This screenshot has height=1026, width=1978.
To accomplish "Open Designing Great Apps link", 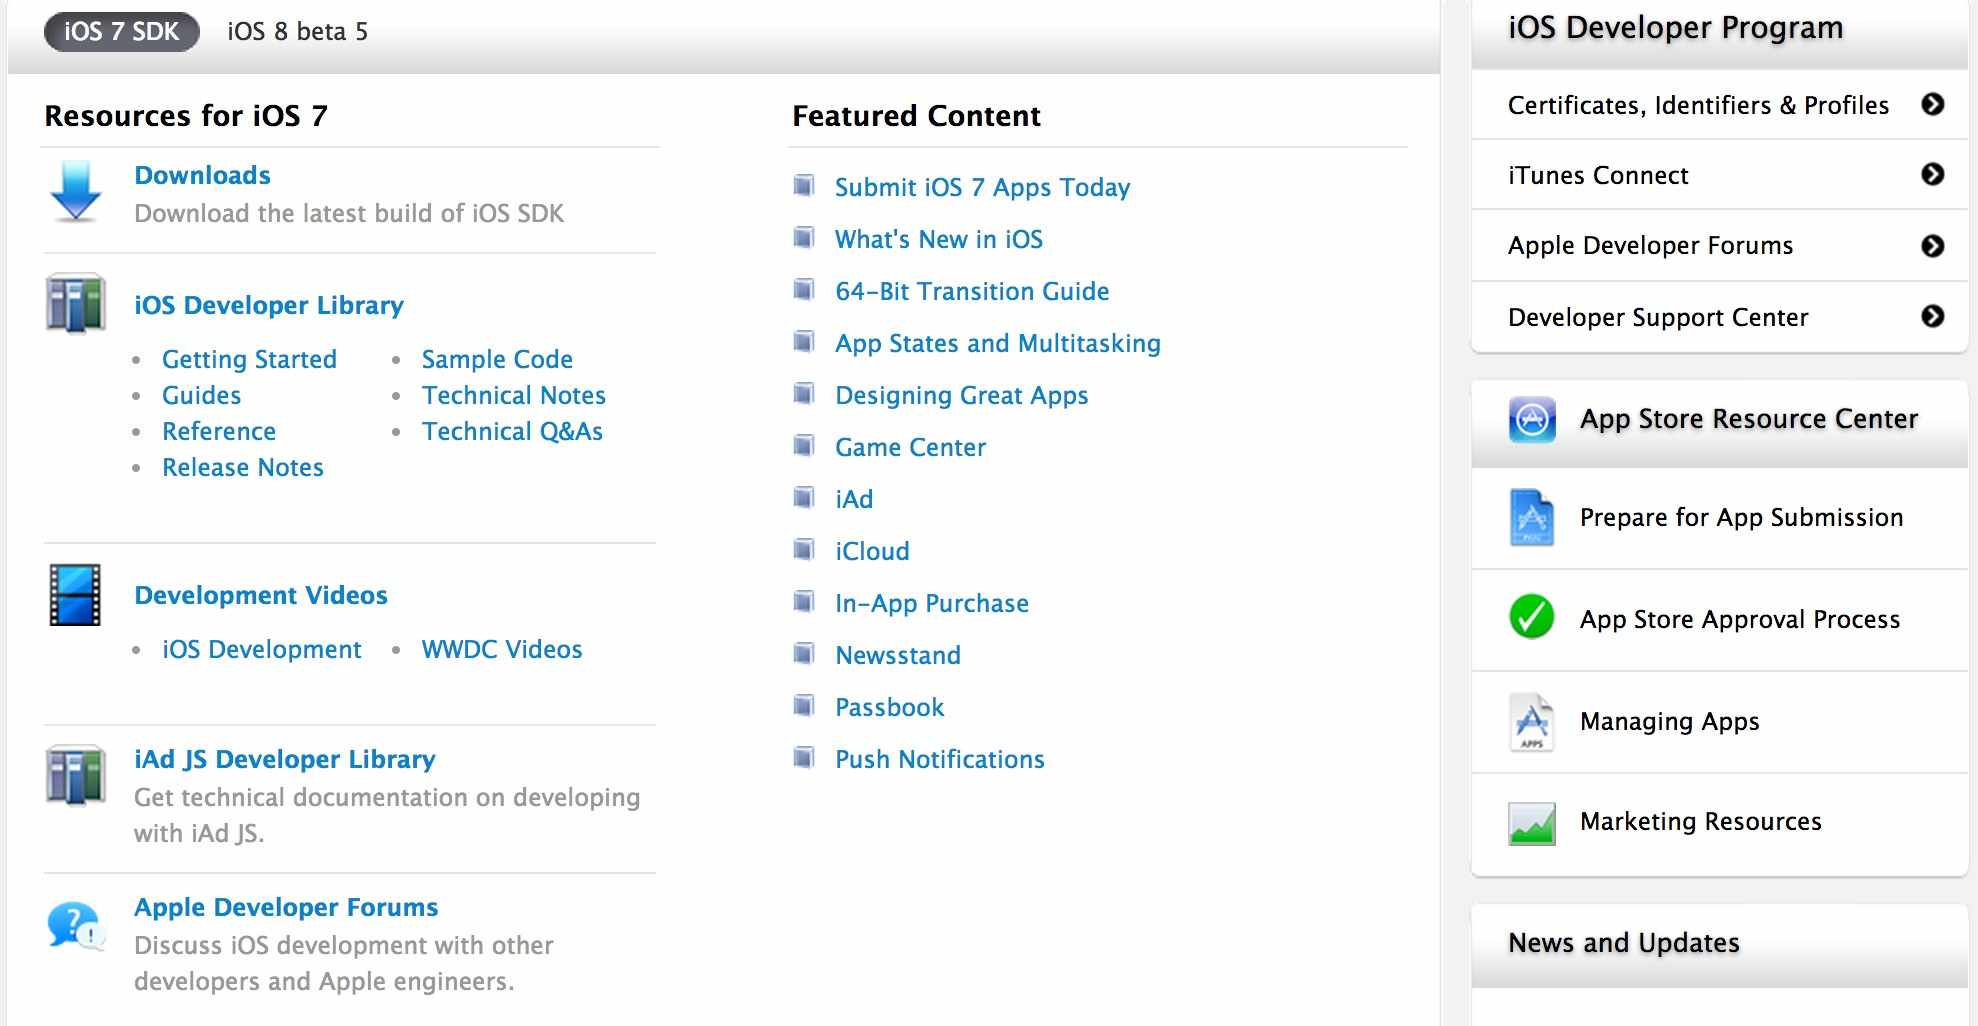I will pyautogui.click(x=962, y=395).
